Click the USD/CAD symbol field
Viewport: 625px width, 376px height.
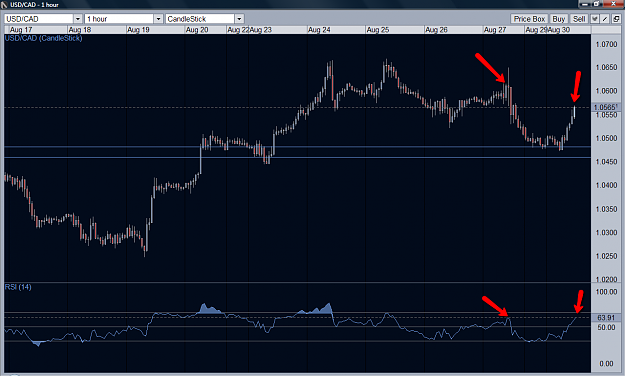pos(39,19)
